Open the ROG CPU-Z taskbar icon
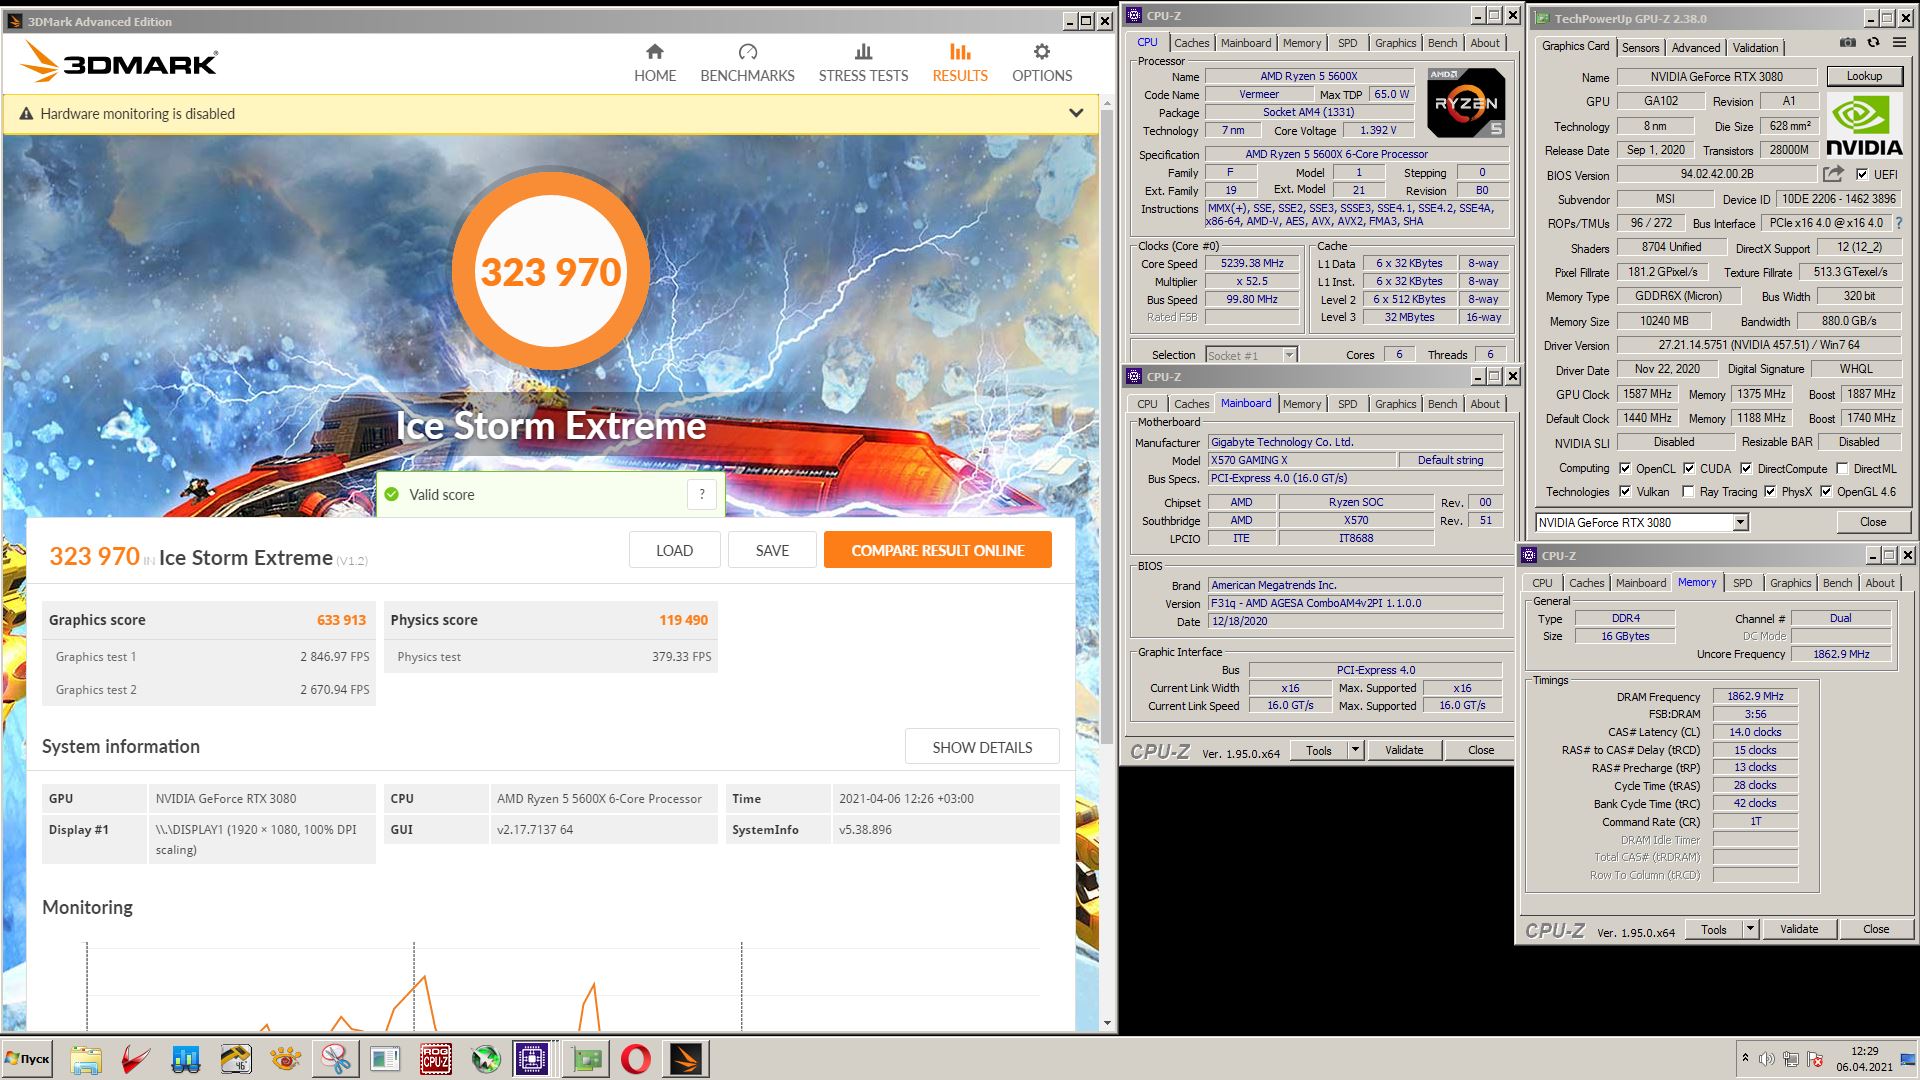The width and height of the screenshot is (1920, 1080). pos(436,1059)
